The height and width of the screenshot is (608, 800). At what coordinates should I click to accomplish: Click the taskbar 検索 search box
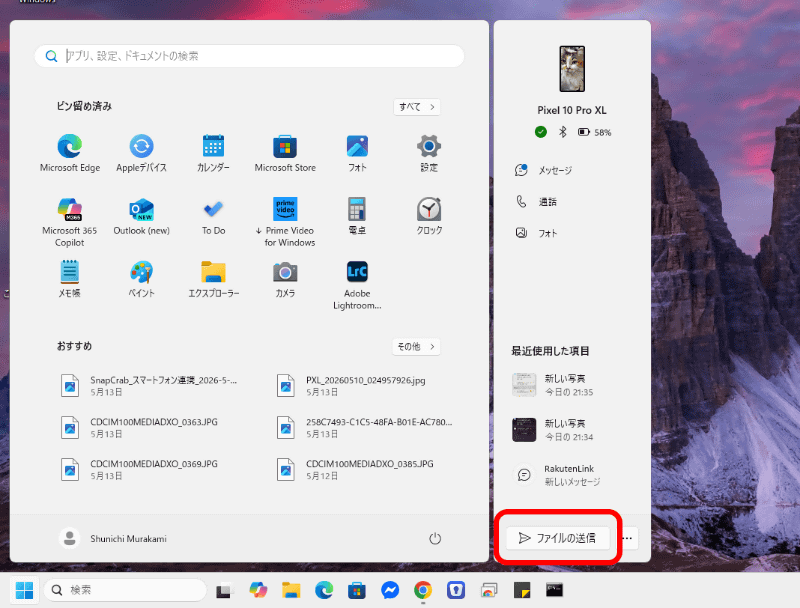[x=125, y=590]
